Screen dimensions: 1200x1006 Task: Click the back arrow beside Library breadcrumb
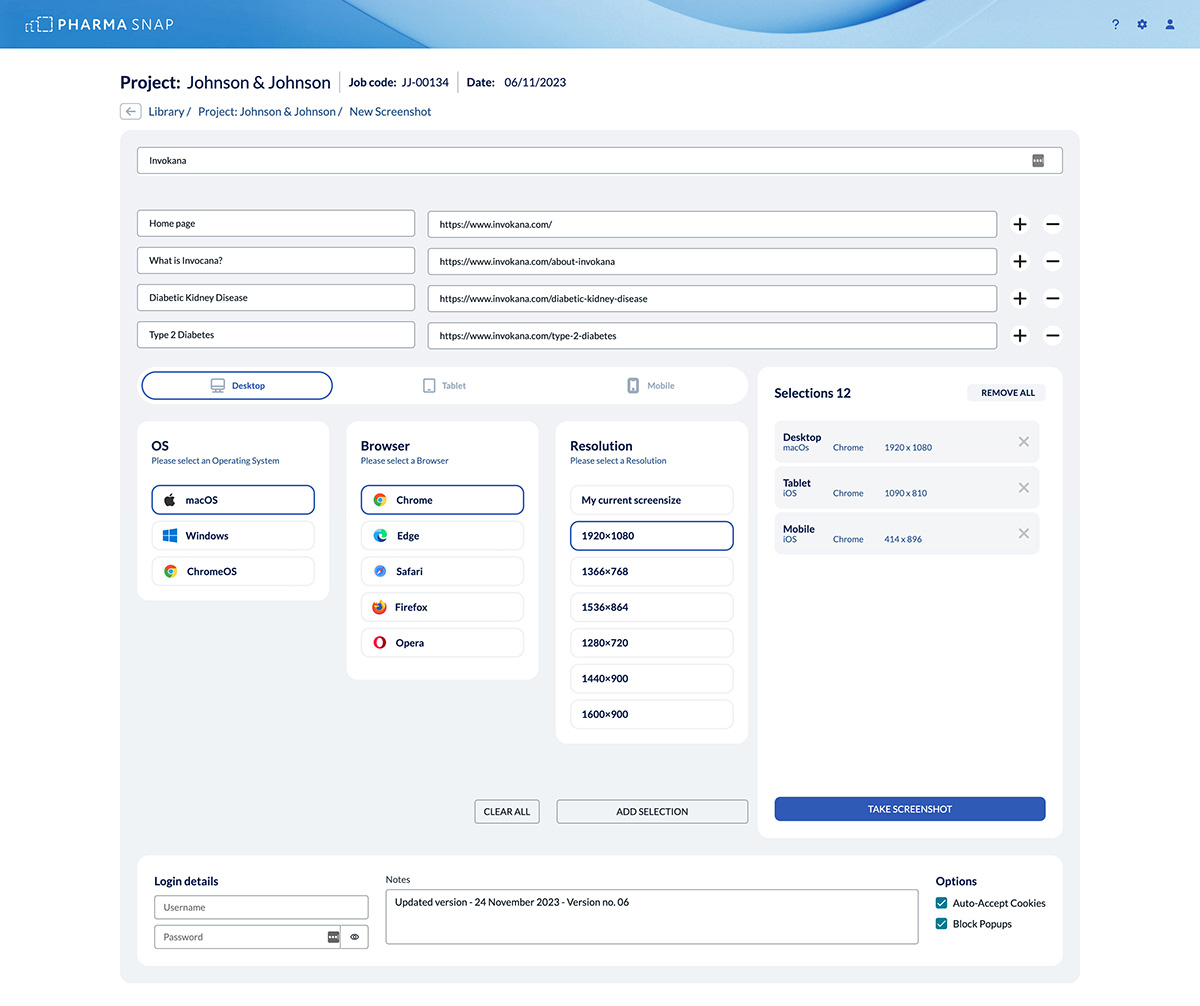click(130, 111)
